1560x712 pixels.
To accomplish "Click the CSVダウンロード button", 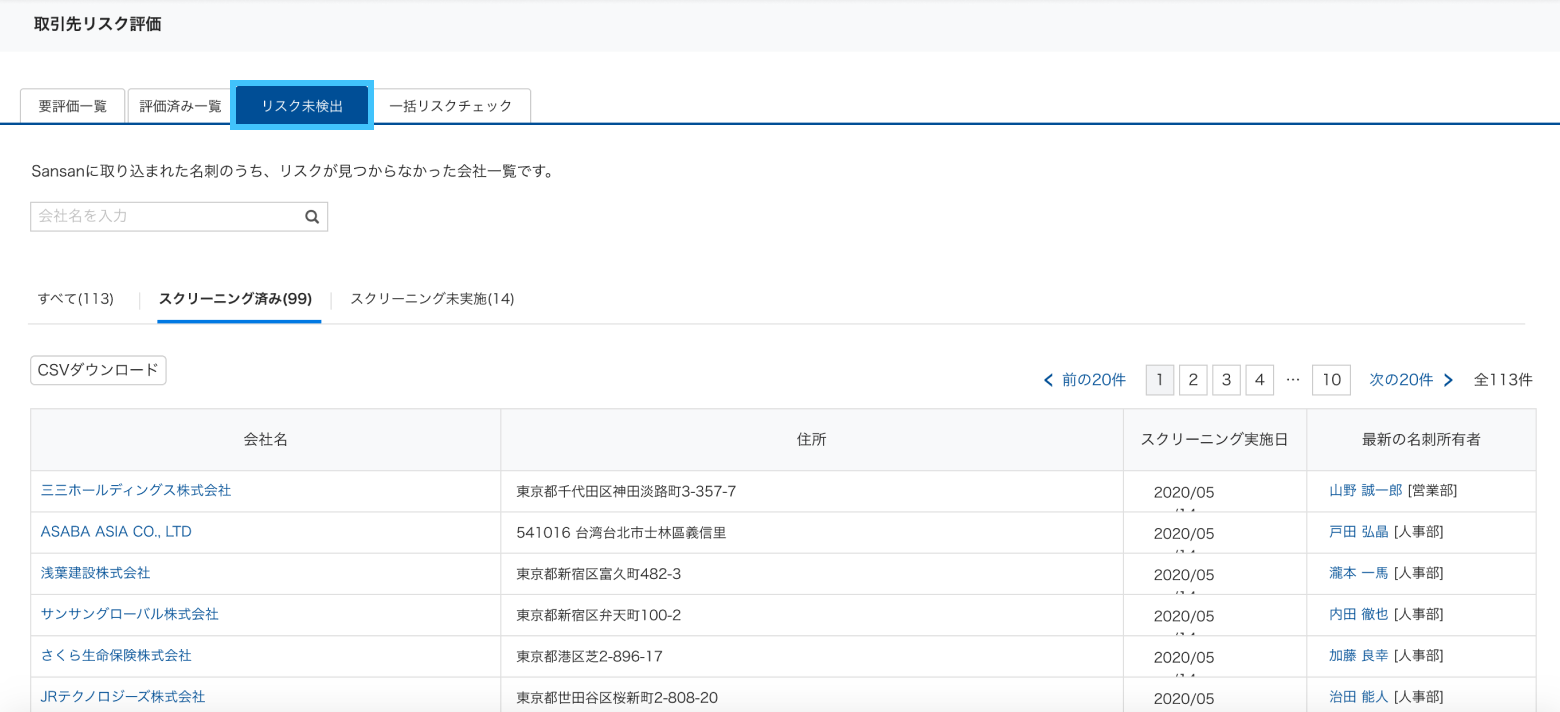I will pos(98,370).
